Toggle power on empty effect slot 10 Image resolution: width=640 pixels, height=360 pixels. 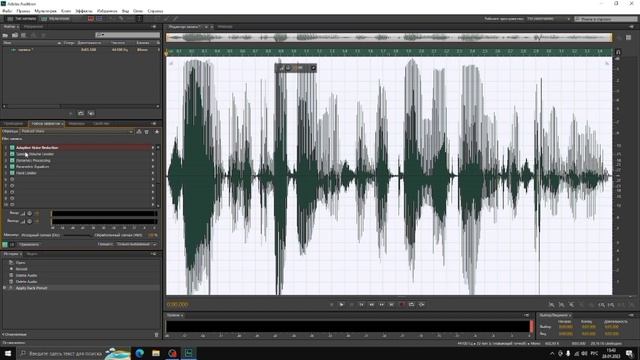coord(12,204)
